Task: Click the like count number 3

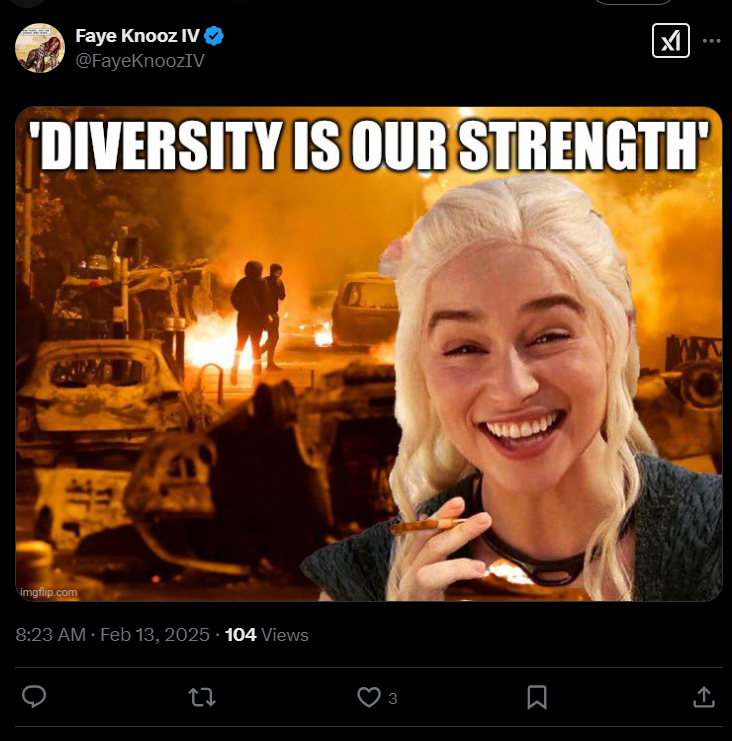Action: (x=393, y=698)
